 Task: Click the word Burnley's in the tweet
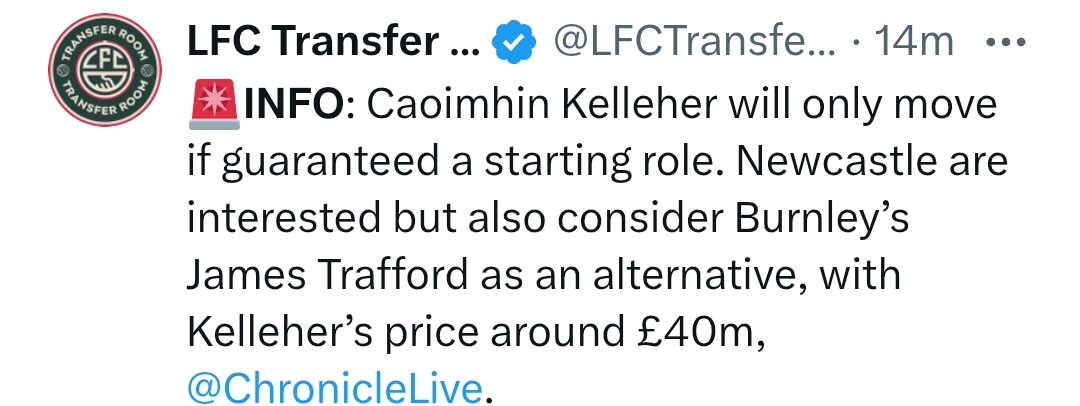click(x=822, y=219)
